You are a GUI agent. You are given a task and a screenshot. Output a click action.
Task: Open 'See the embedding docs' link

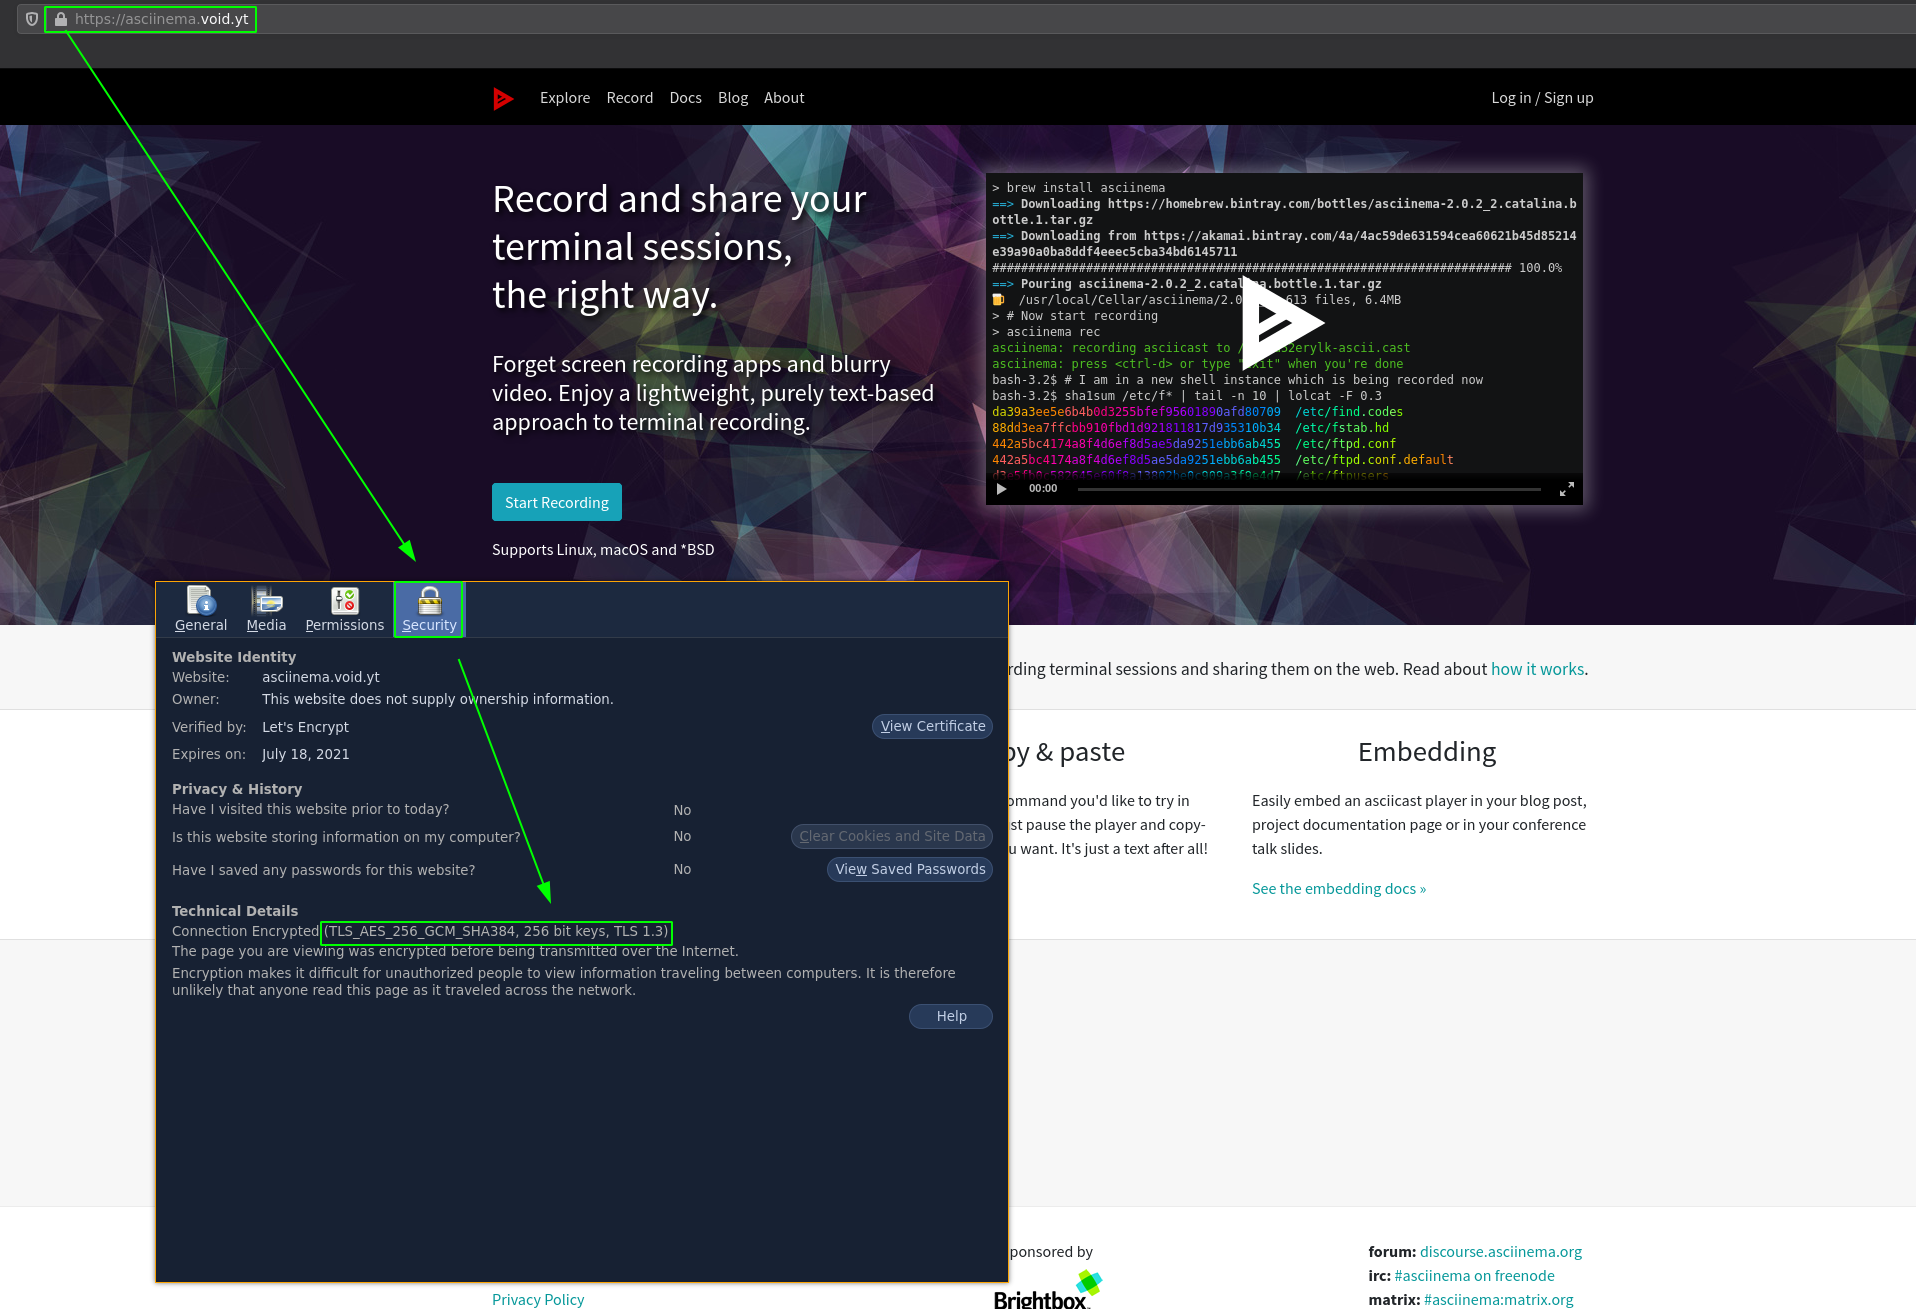point(1339,889)
